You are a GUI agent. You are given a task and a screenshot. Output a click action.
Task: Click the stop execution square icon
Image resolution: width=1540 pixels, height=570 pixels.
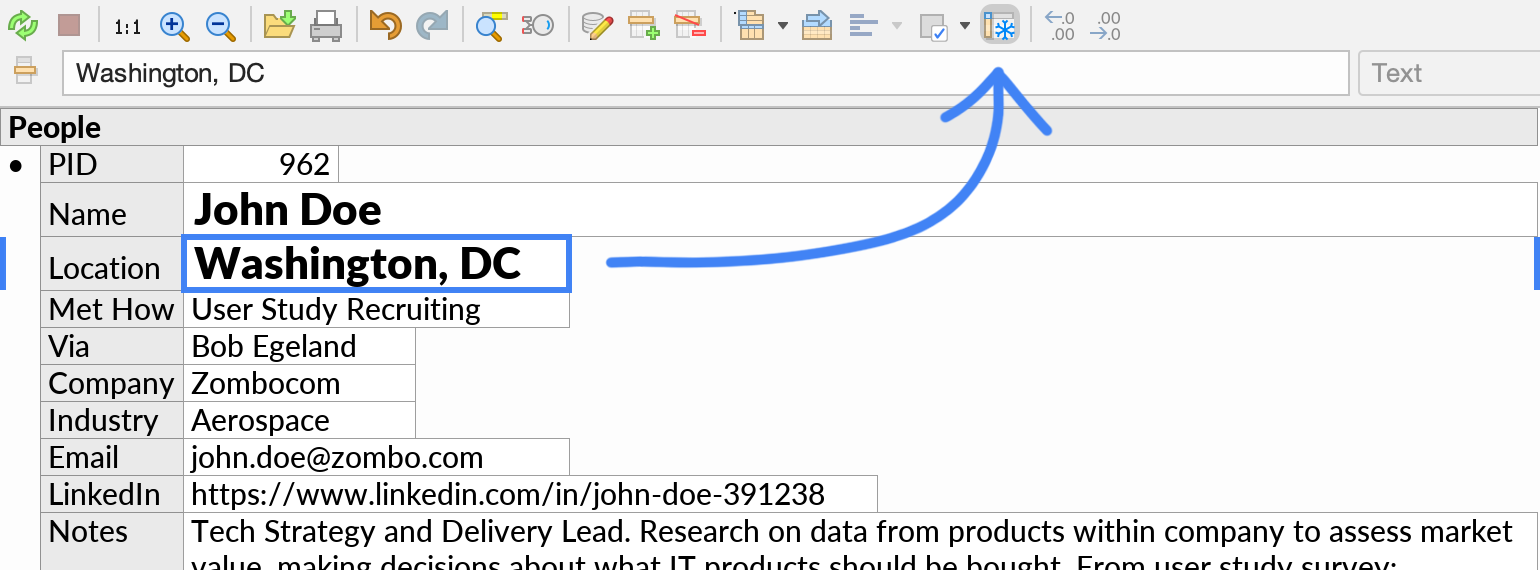(68, 25)
